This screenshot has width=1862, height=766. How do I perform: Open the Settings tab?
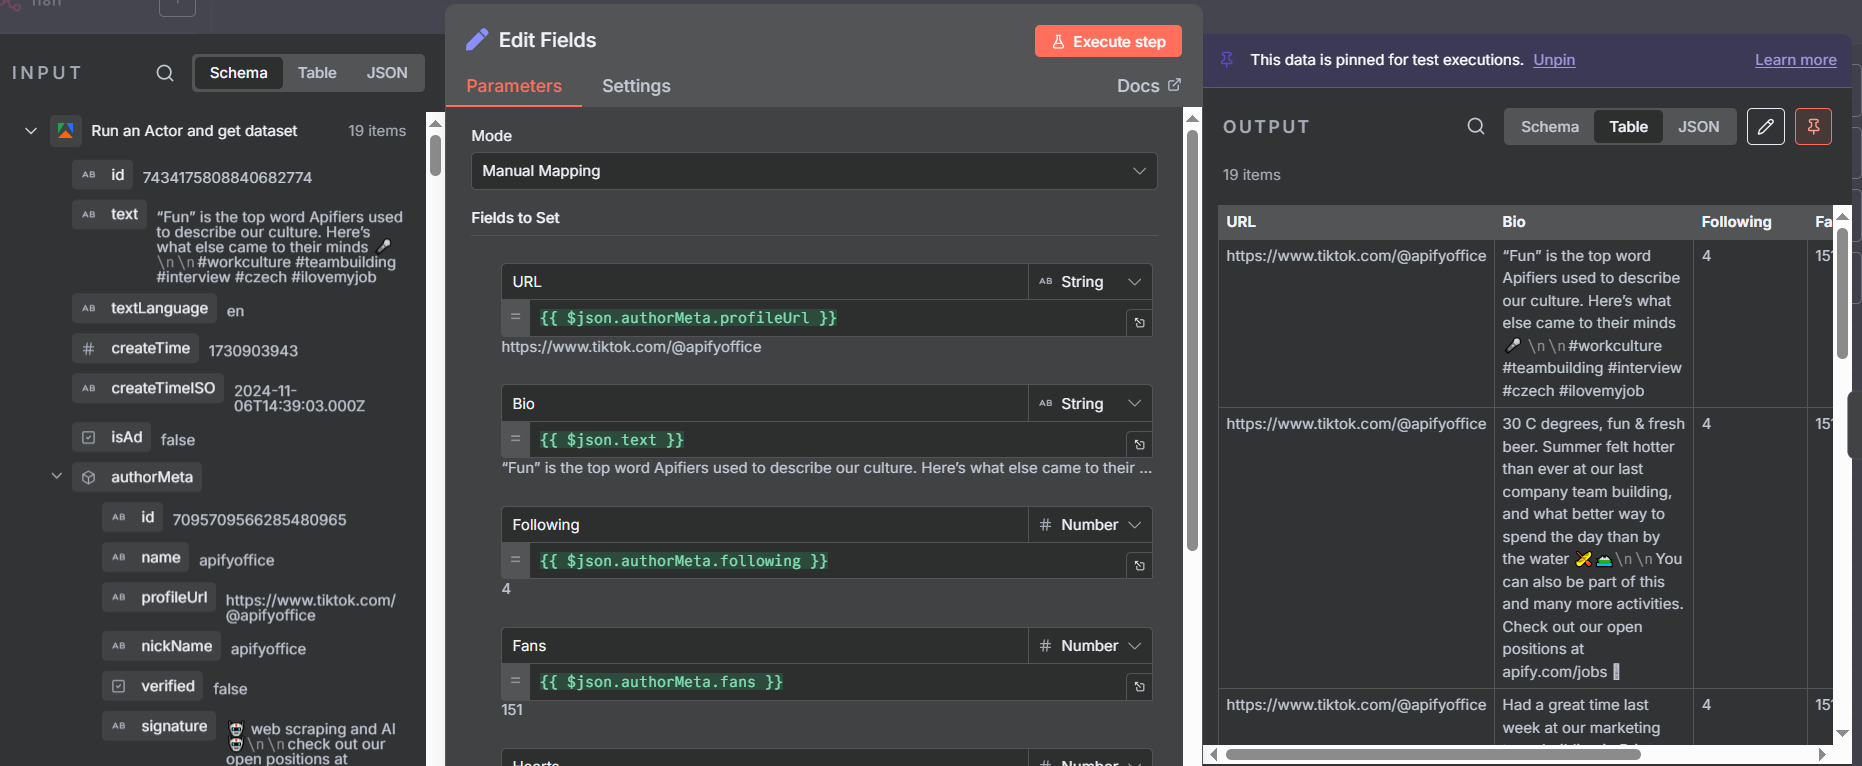point(636,86)
